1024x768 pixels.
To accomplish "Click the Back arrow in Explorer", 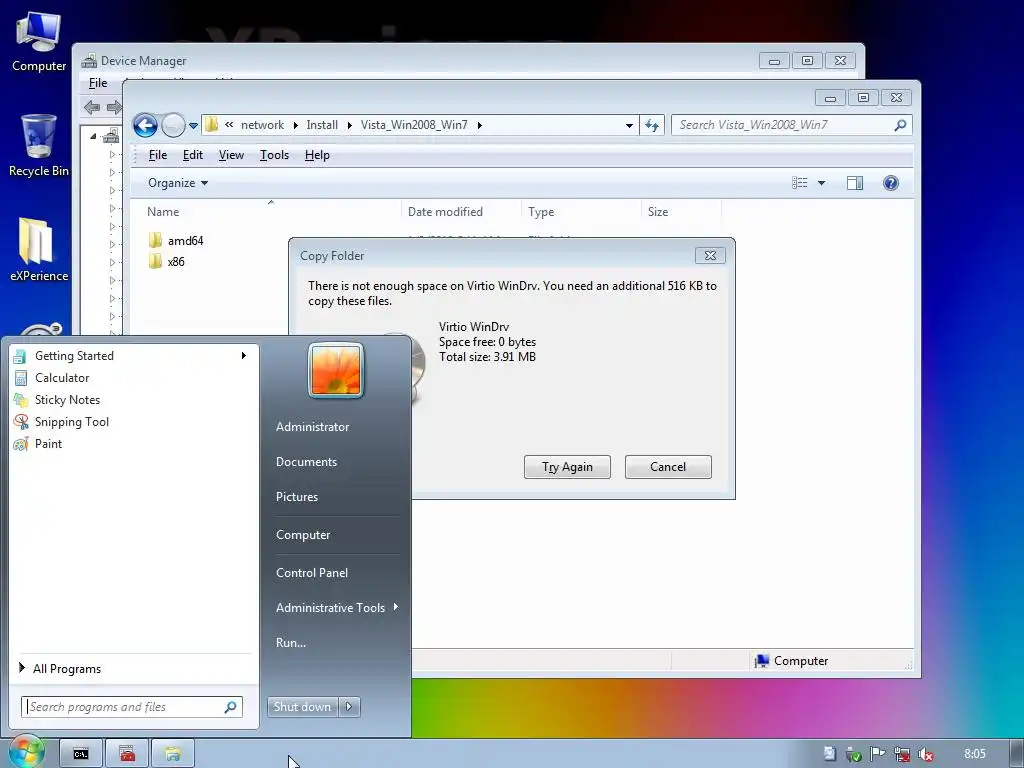I will 145,125.
